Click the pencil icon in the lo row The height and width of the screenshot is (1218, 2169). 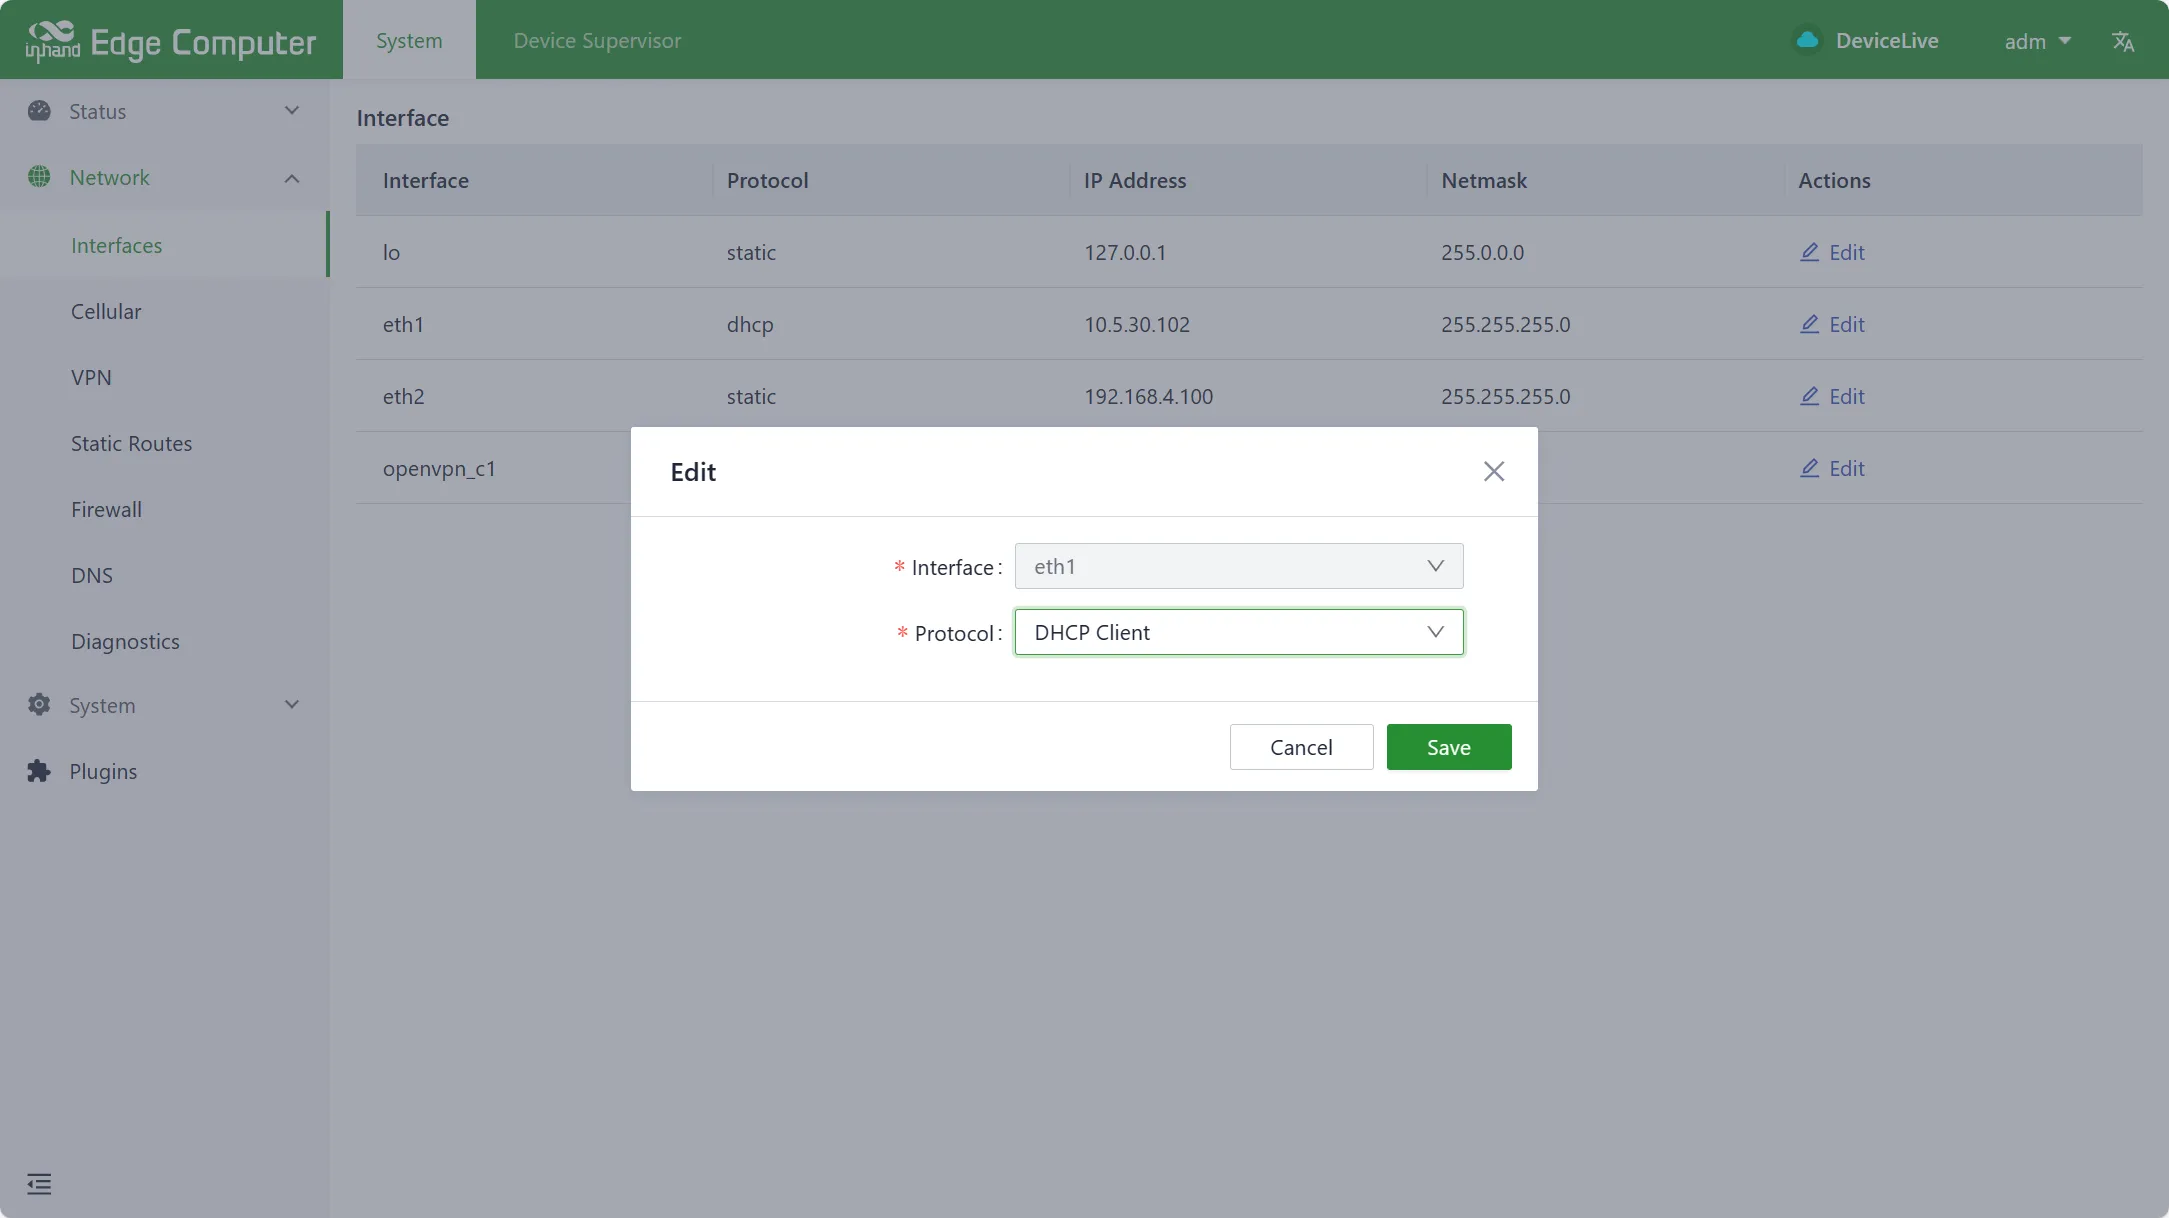[x=1809, y=252]
